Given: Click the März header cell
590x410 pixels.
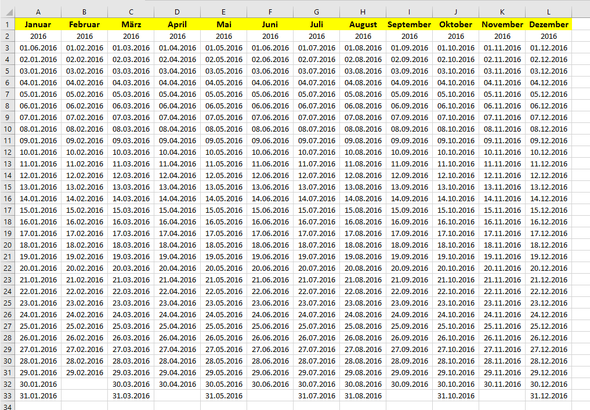Looking at the screenshot, I should (131, 24).
